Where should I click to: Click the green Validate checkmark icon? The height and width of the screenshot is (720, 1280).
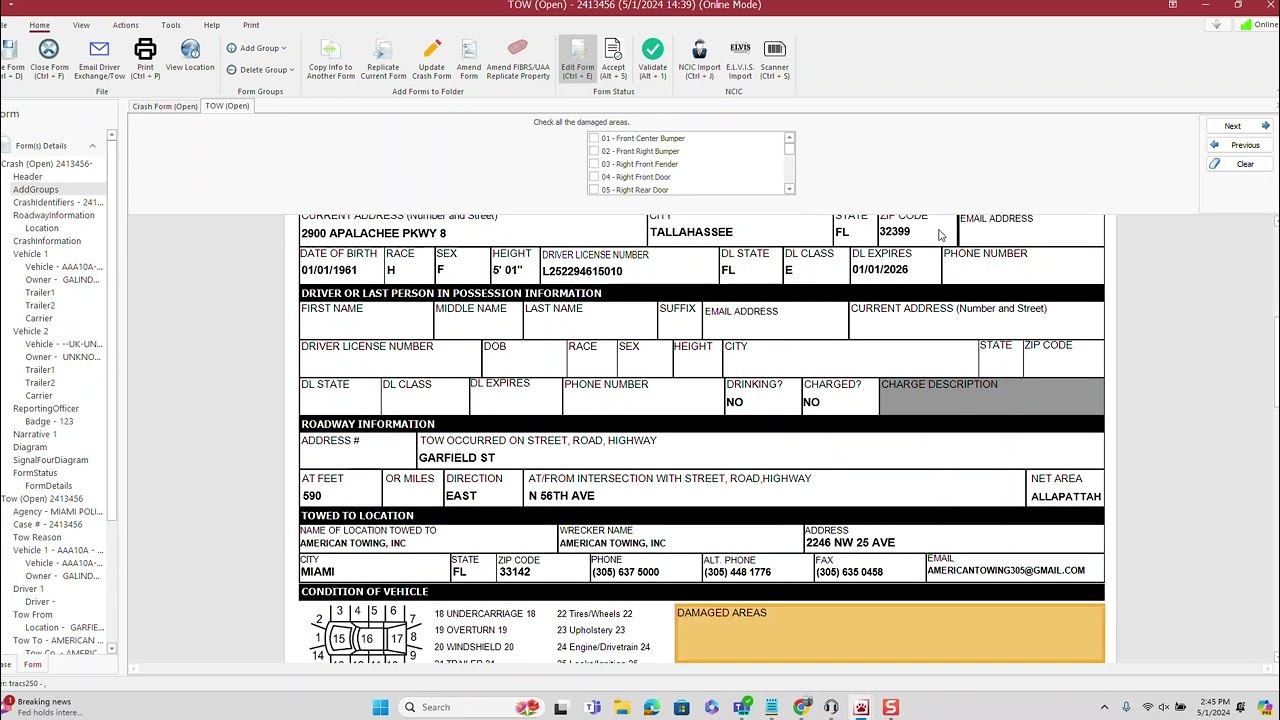click(x=653, y=49)
